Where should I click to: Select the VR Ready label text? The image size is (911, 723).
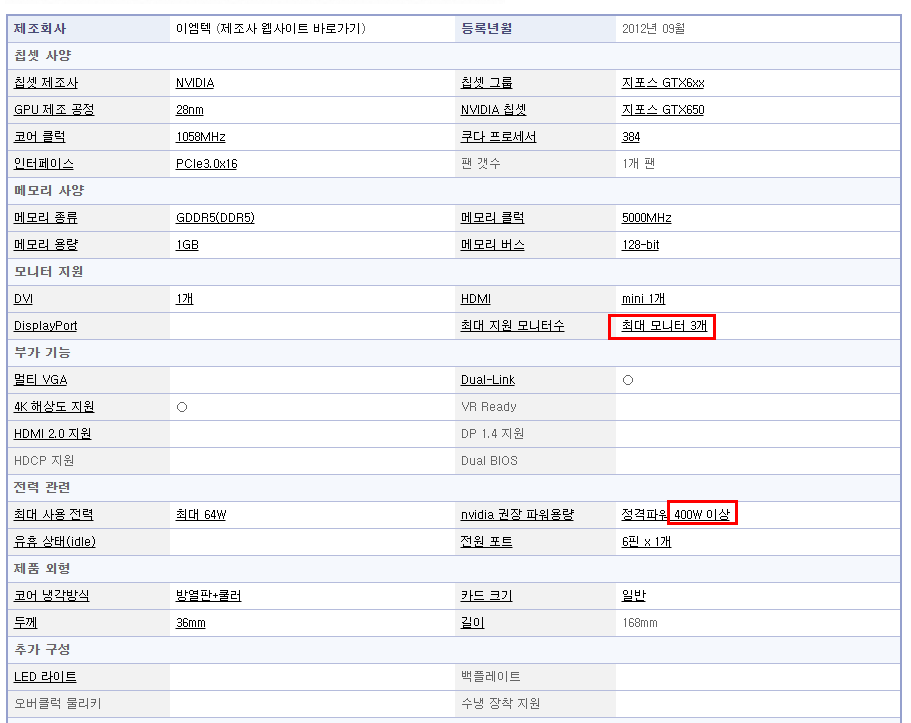click(489, 407)
